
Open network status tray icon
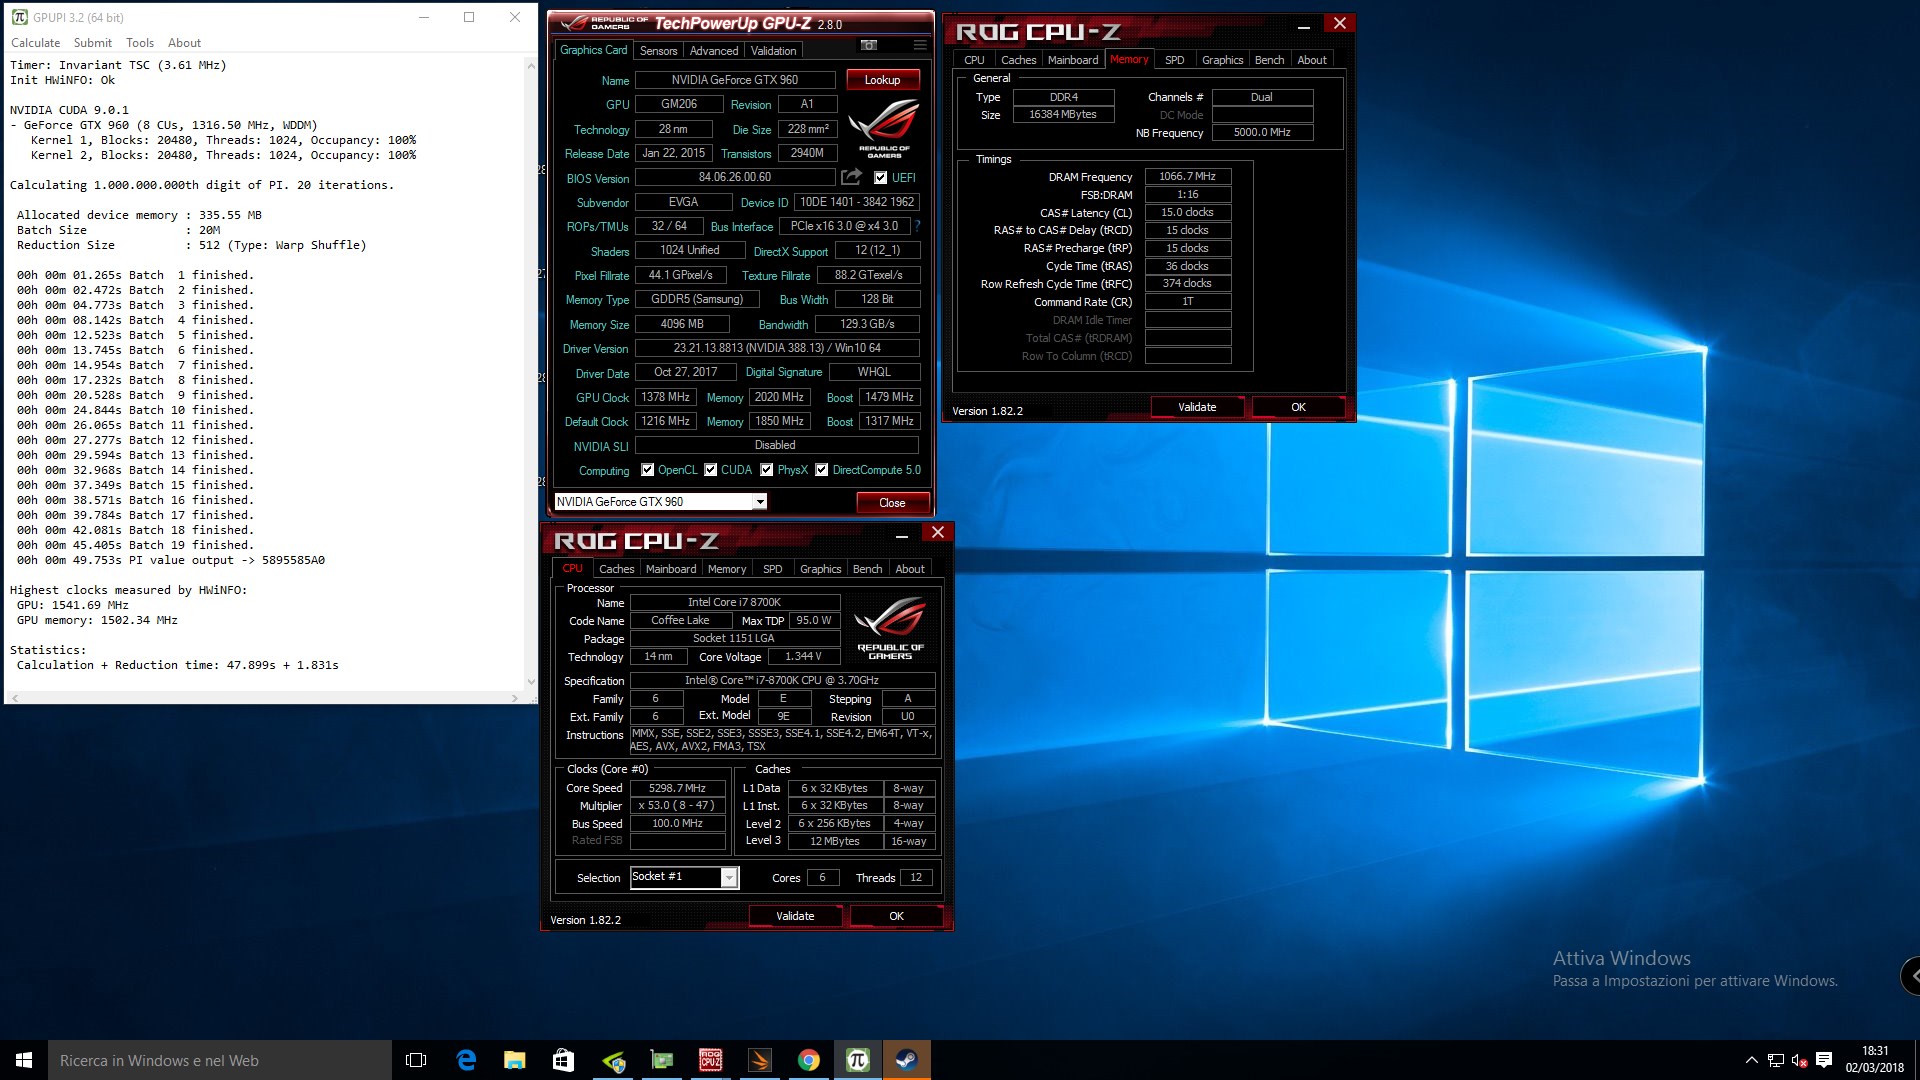point(1776,1060)
